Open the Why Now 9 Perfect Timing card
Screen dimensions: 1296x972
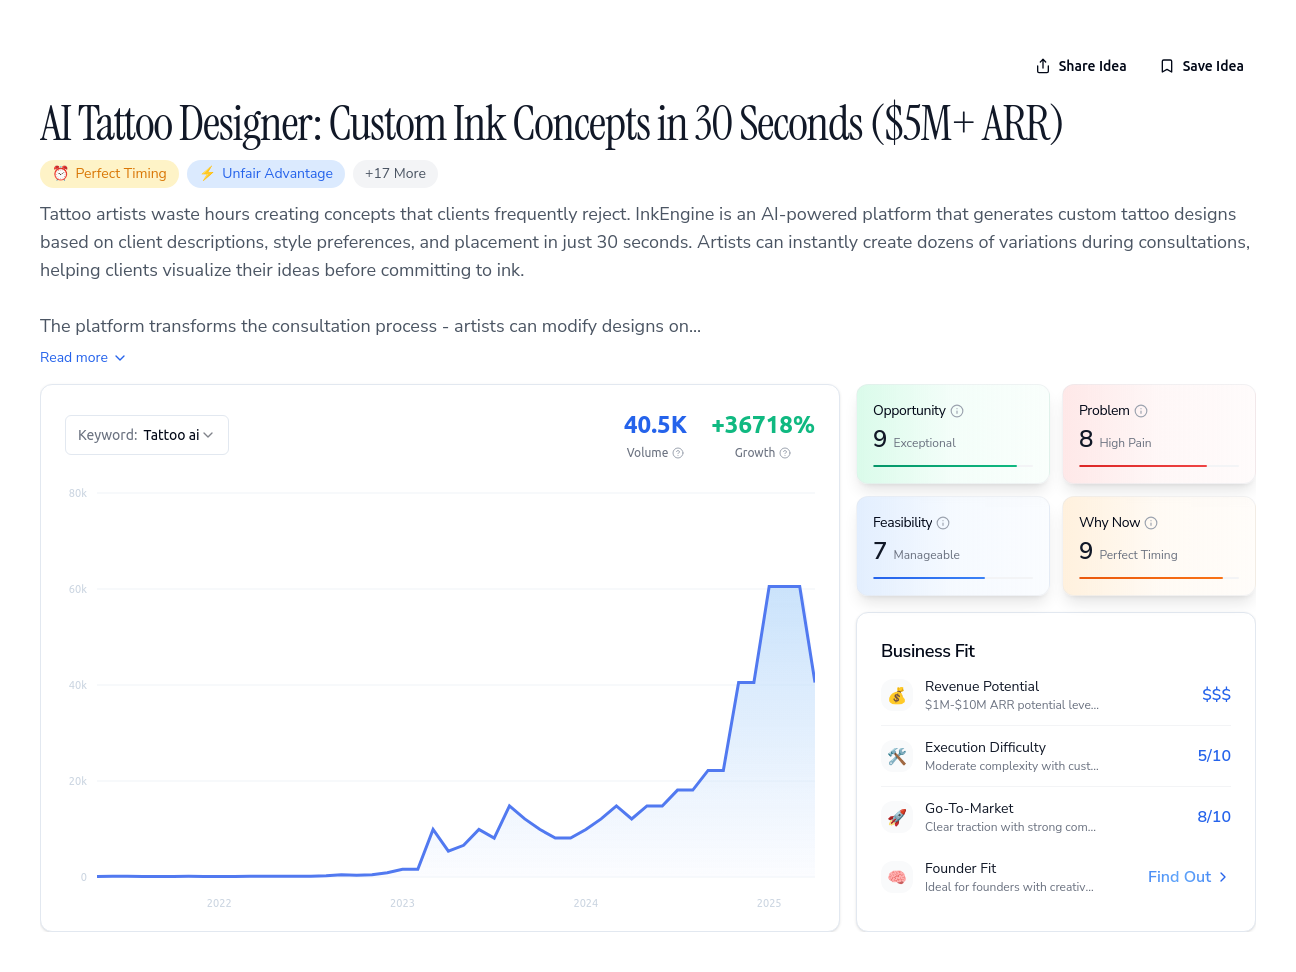[x=1159, y=546]
